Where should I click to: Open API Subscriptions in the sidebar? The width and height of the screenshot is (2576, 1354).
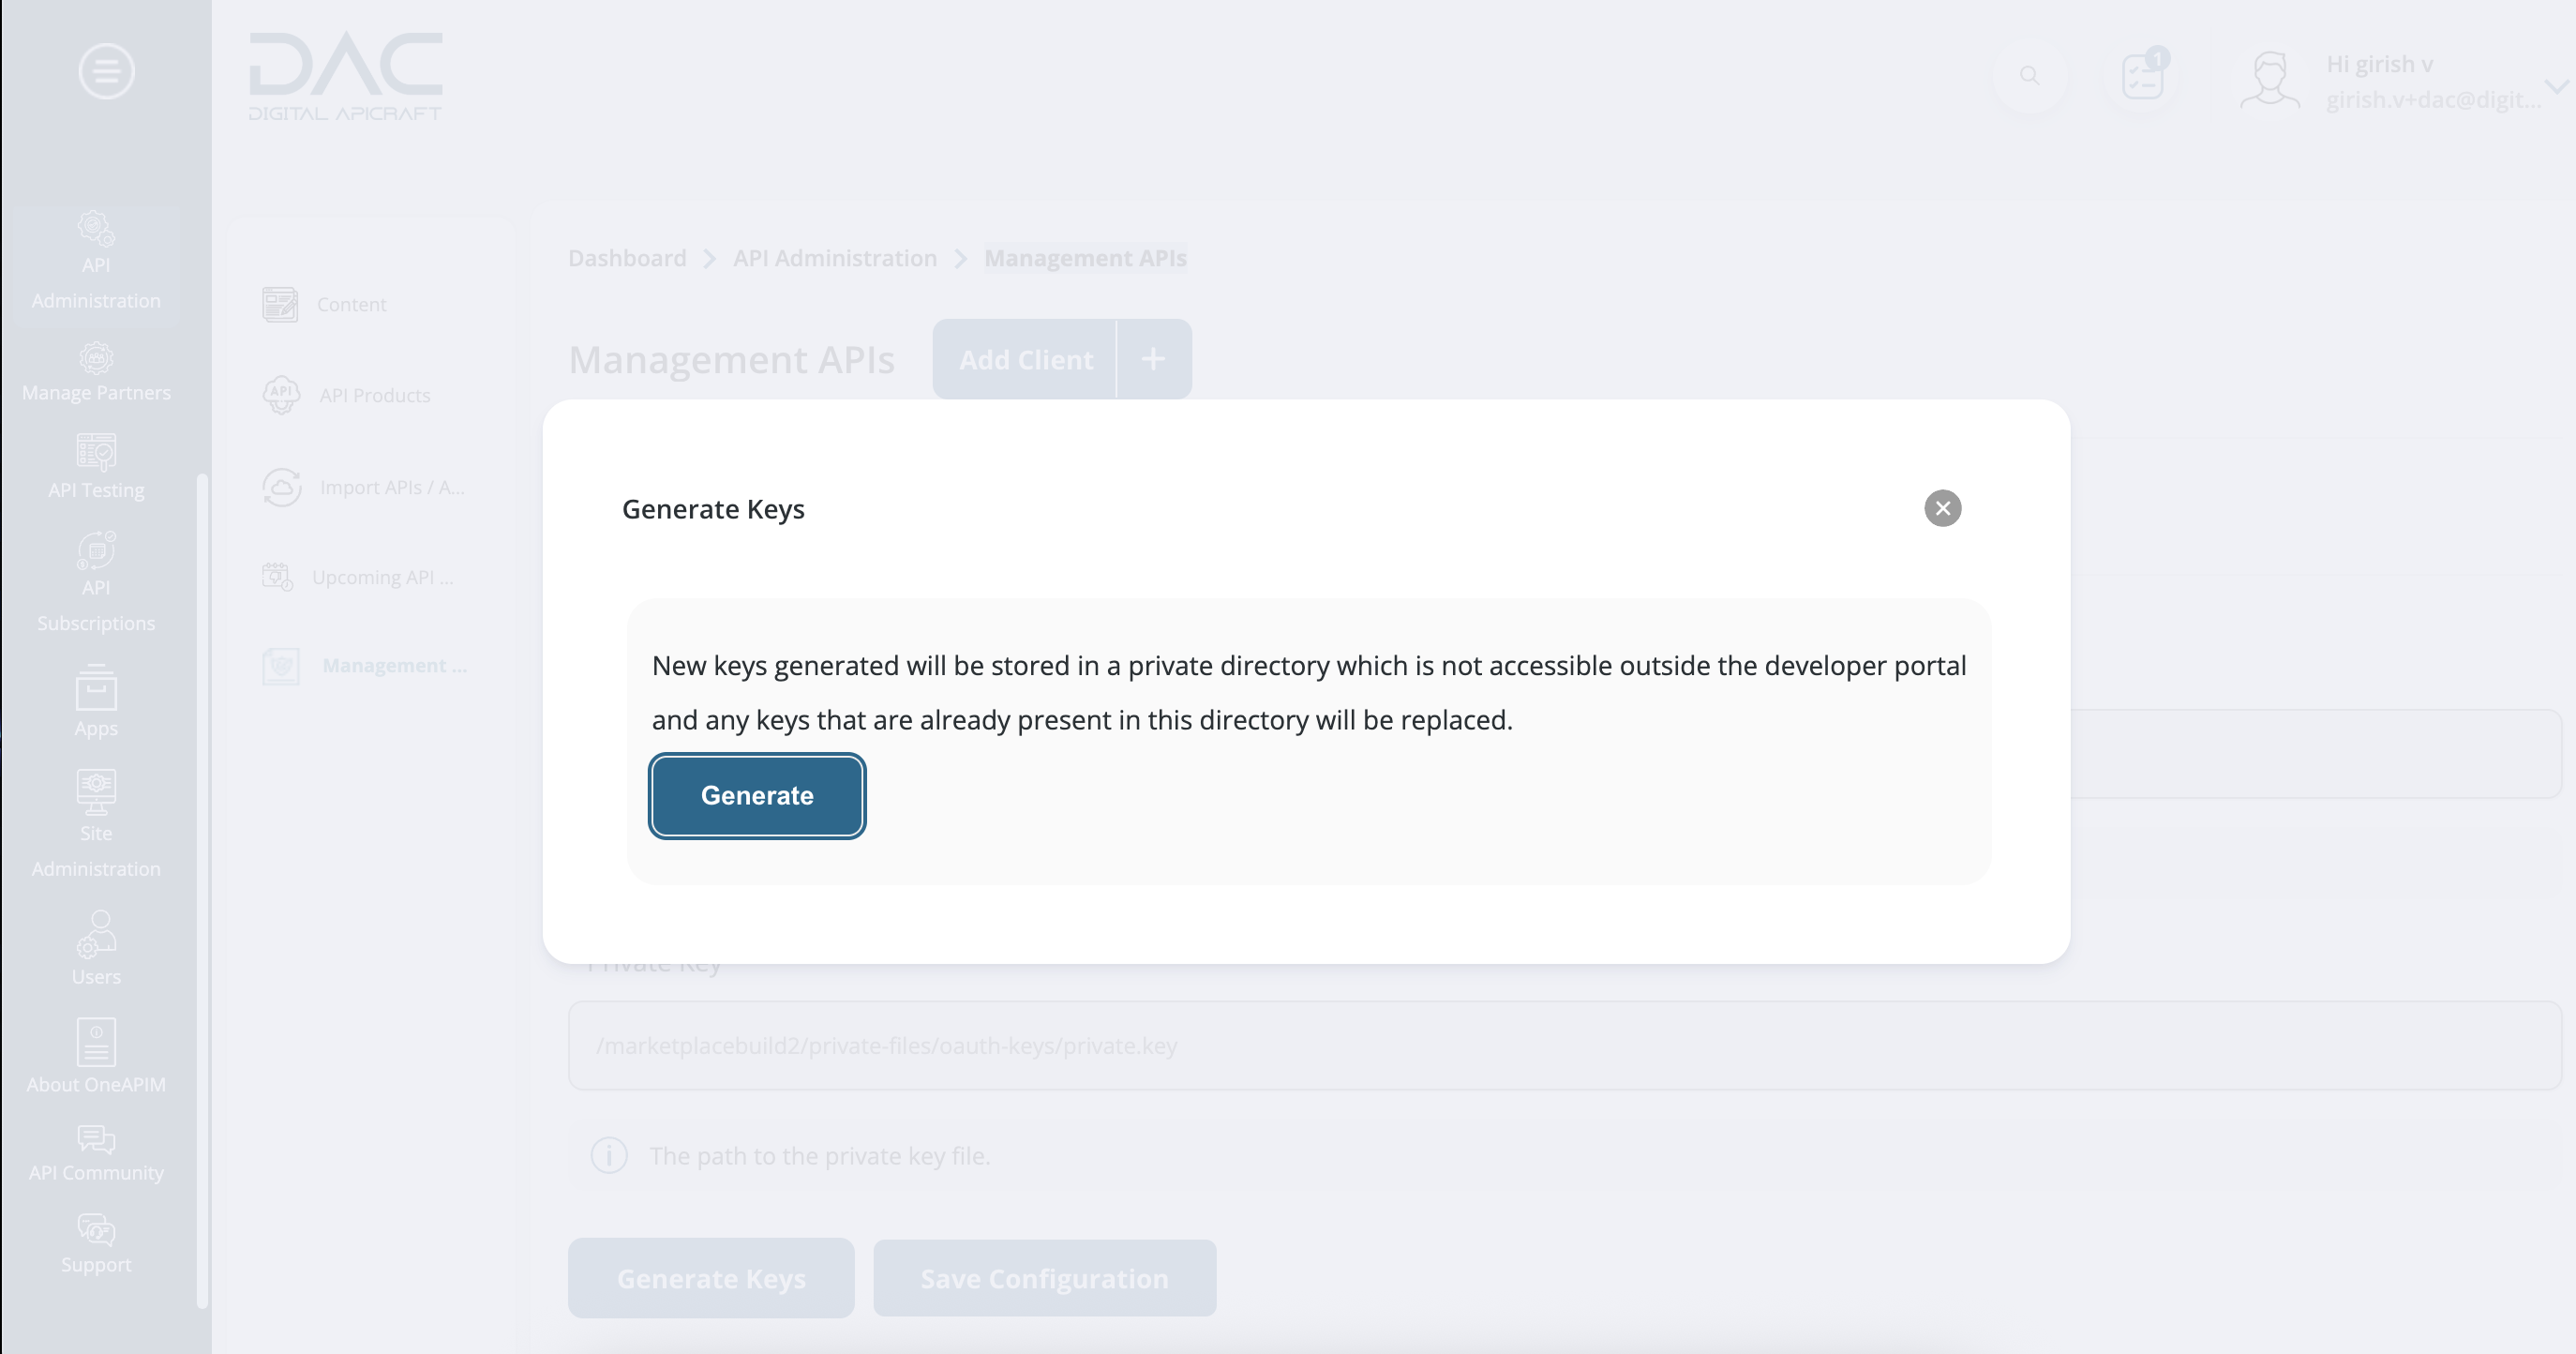96,582
